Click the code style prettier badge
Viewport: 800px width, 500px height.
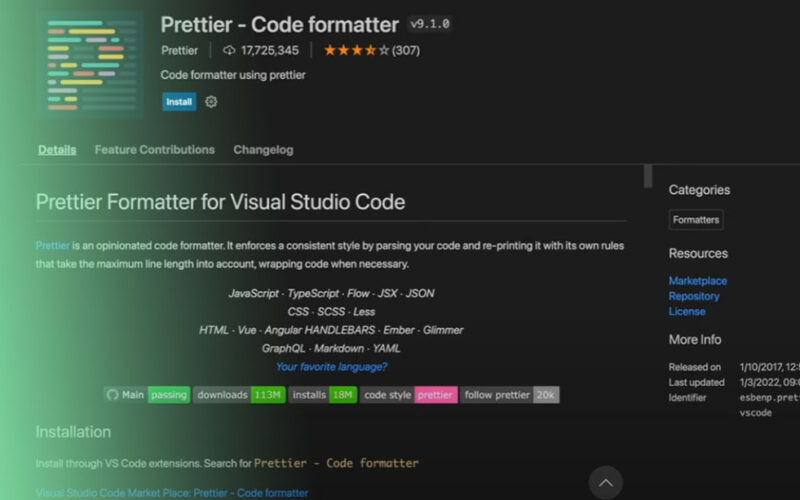[x=409, y=394]
